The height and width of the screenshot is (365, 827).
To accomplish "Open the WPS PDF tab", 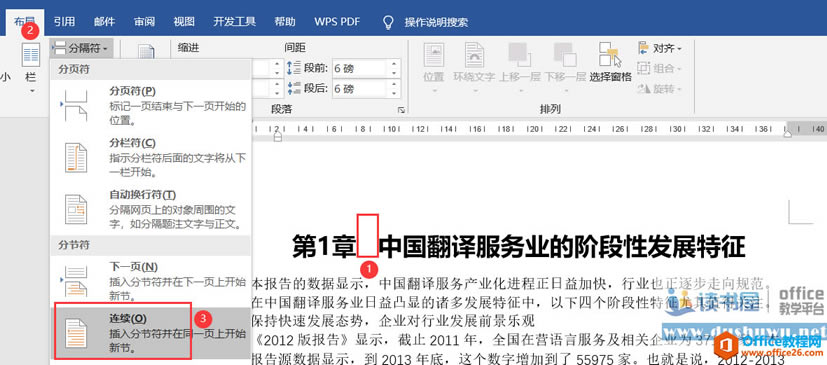I will click(x=337, y=22).
